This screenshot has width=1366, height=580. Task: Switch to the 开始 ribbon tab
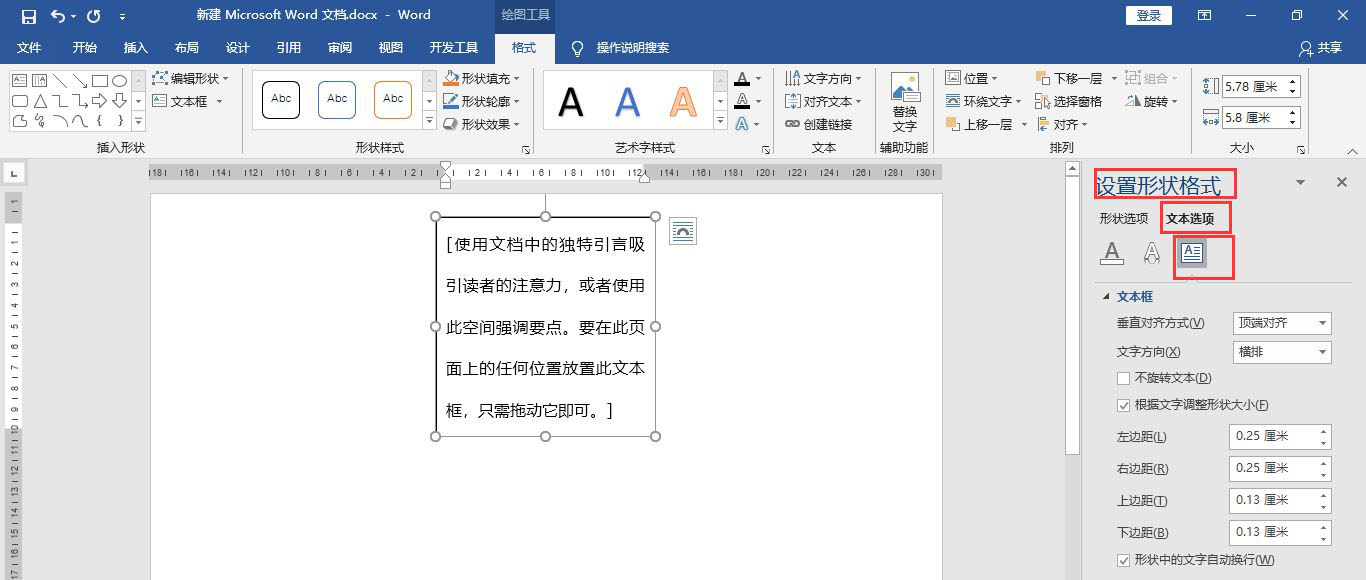tap(84, 47)
